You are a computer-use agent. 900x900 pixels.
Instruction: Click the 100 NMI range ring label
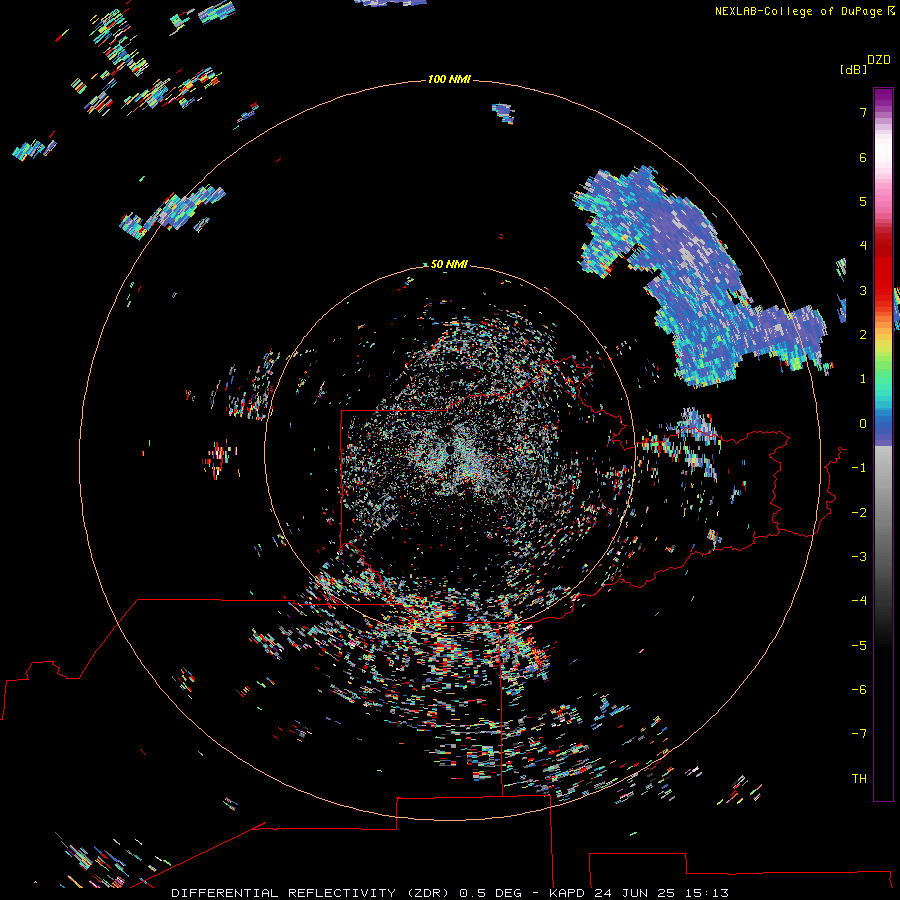pos(449,79)
